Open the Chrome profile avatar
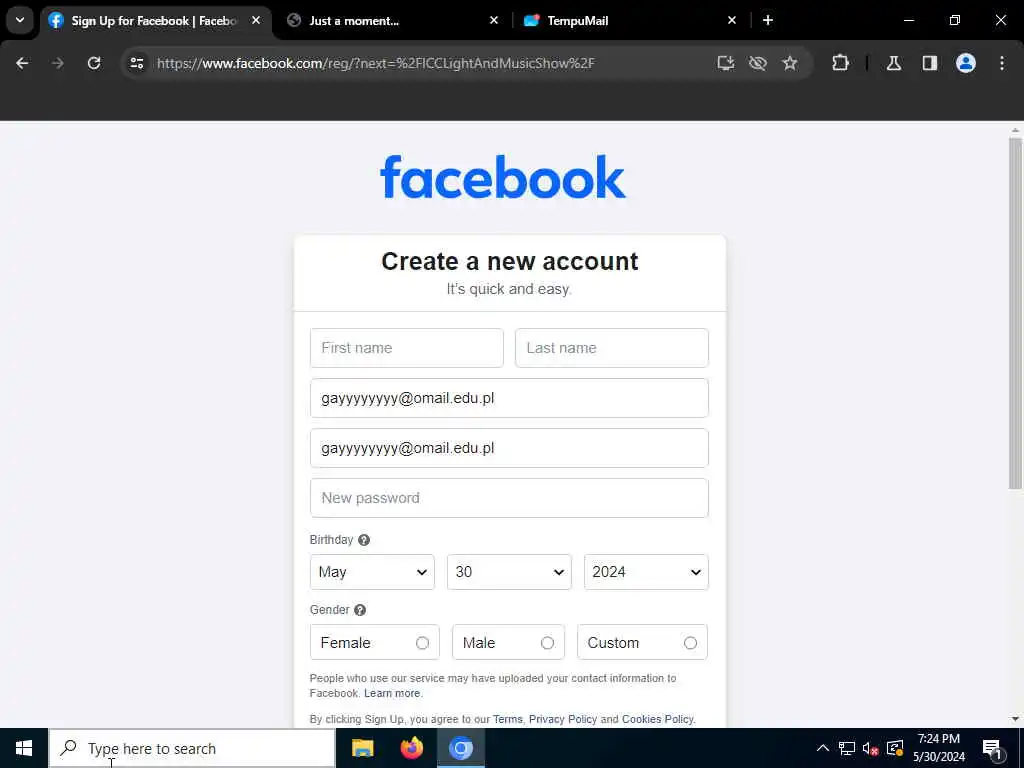 click(966, 63)
